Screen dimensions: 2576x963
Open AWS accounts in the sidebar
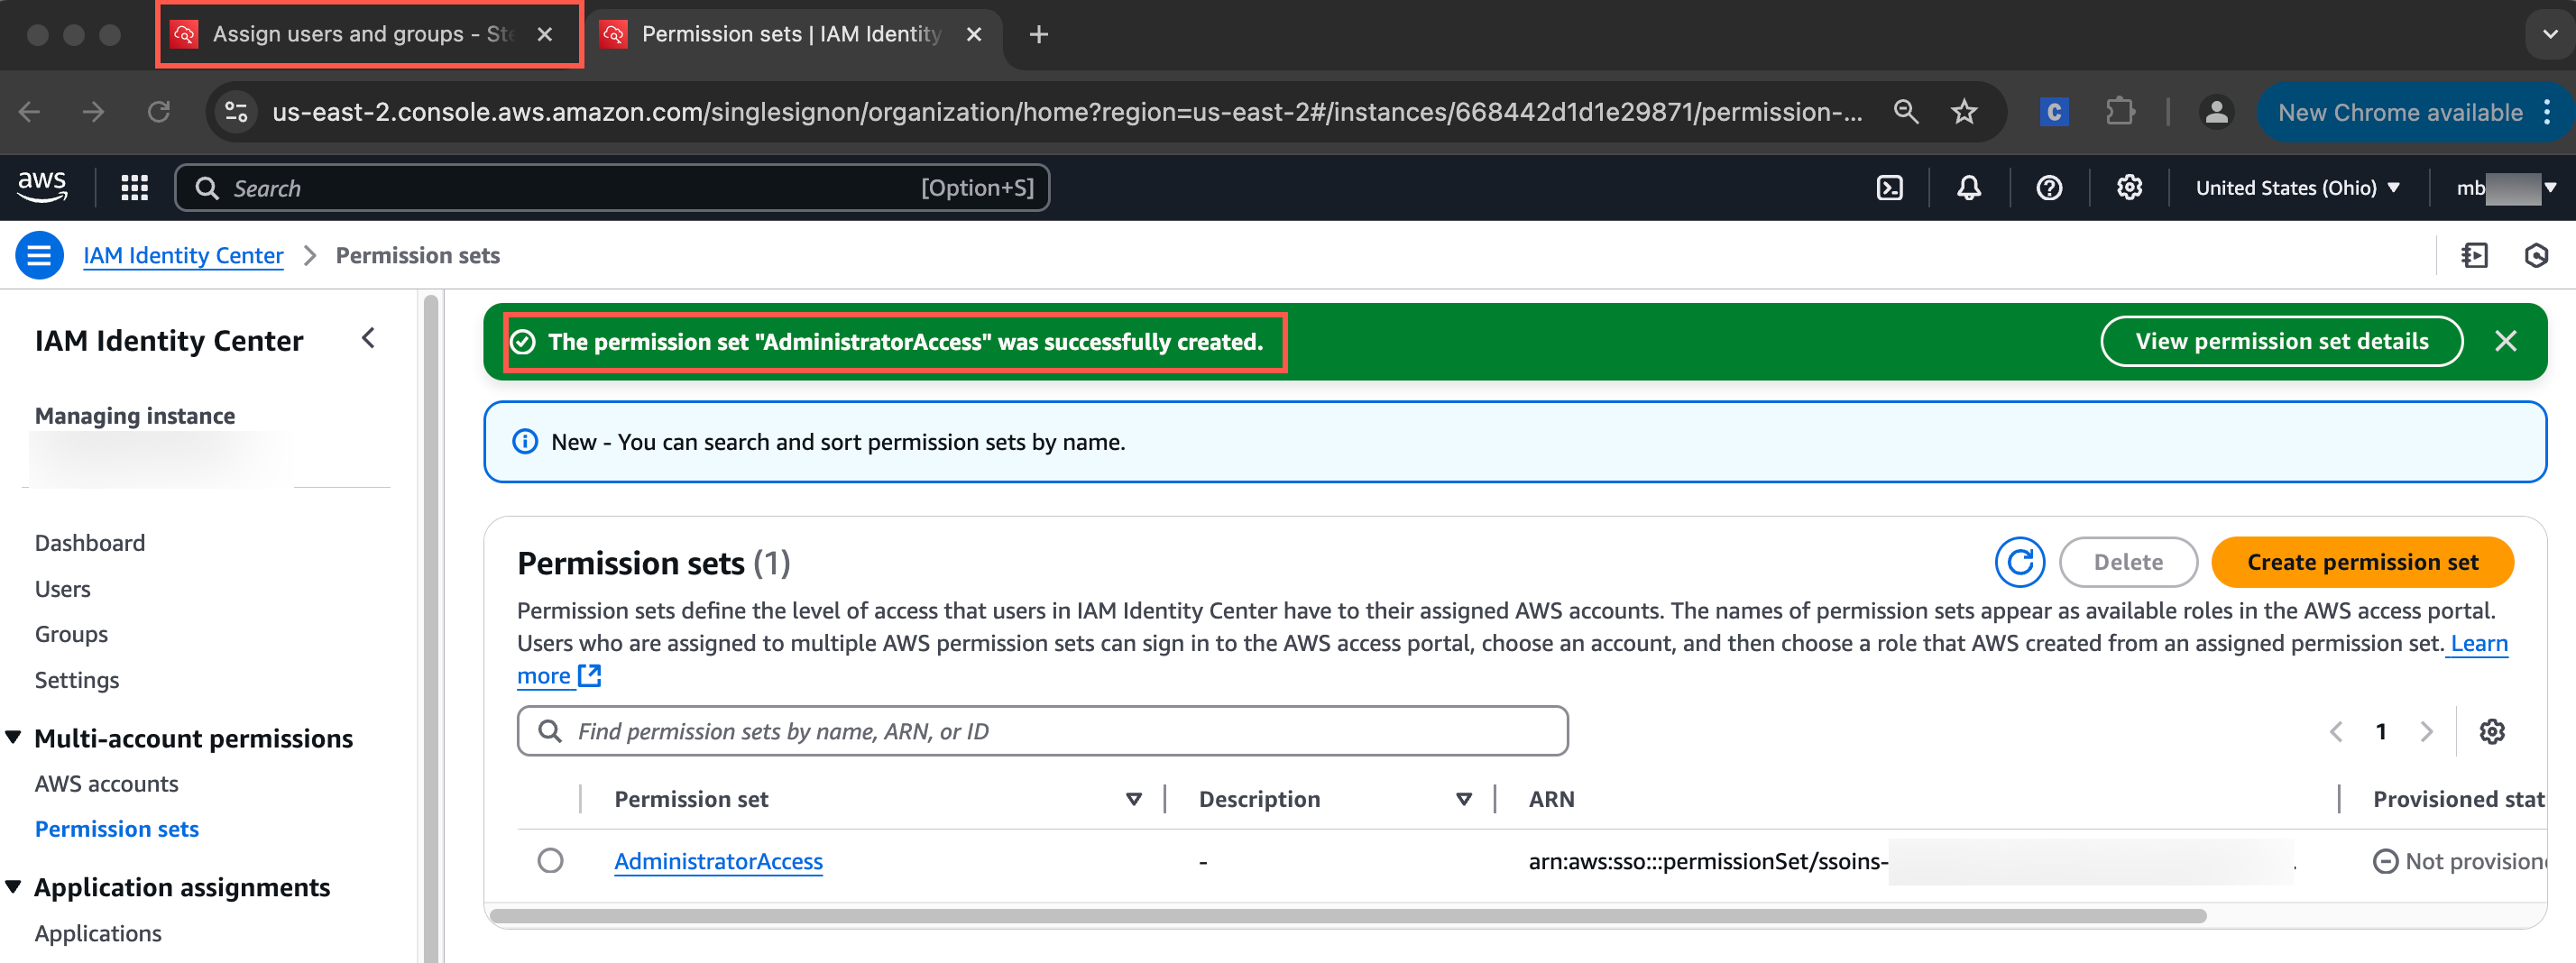click(x=106, y=784)
